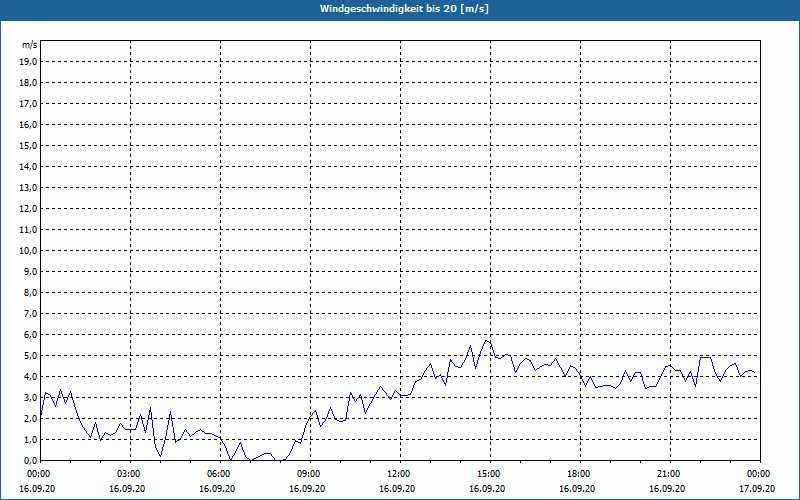Click the 06:00 time axis label
Viewport: 800px width, 500px height.
click(218, 473)
